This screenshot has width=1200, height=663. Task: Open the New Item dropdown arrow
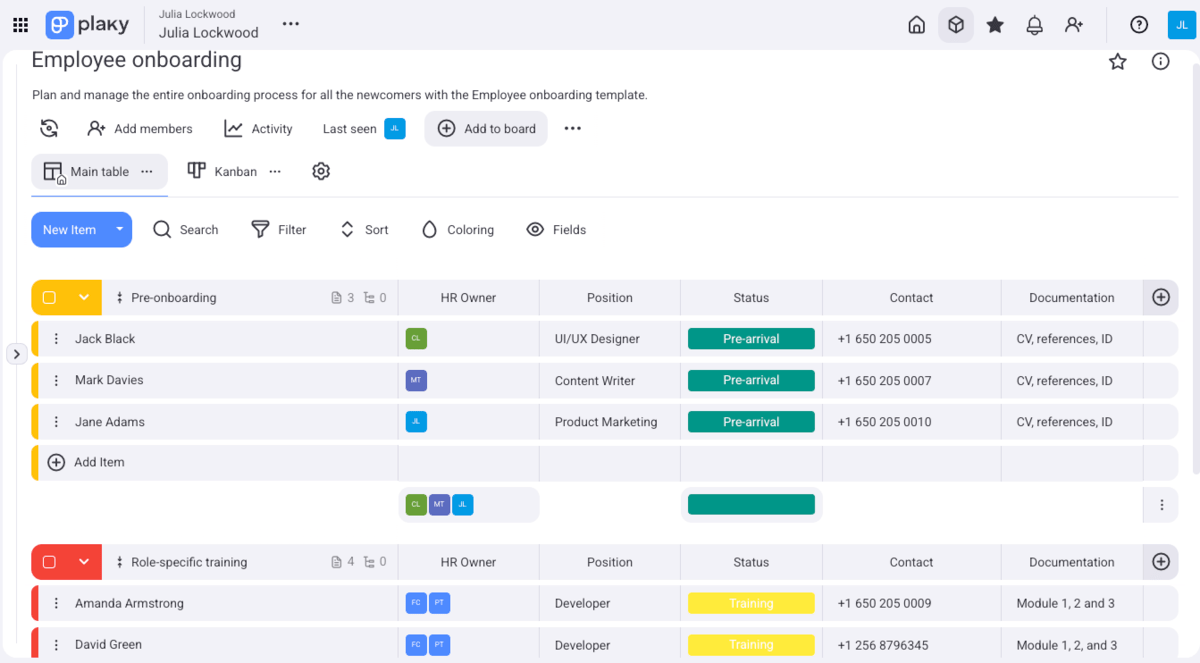pyautogui.click(x=120, y=229)
